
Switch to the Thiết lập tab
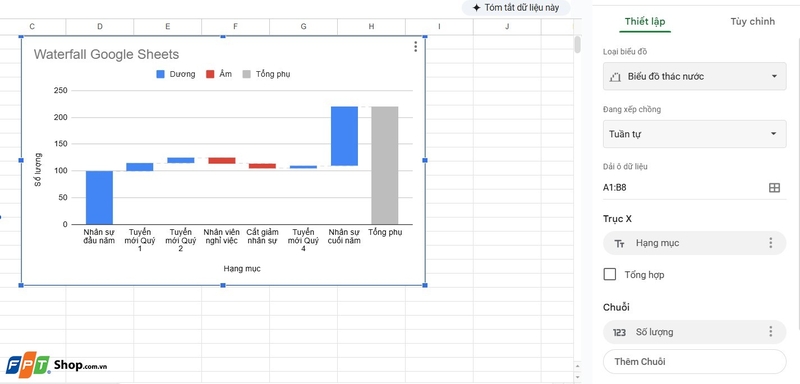point(645,21)
